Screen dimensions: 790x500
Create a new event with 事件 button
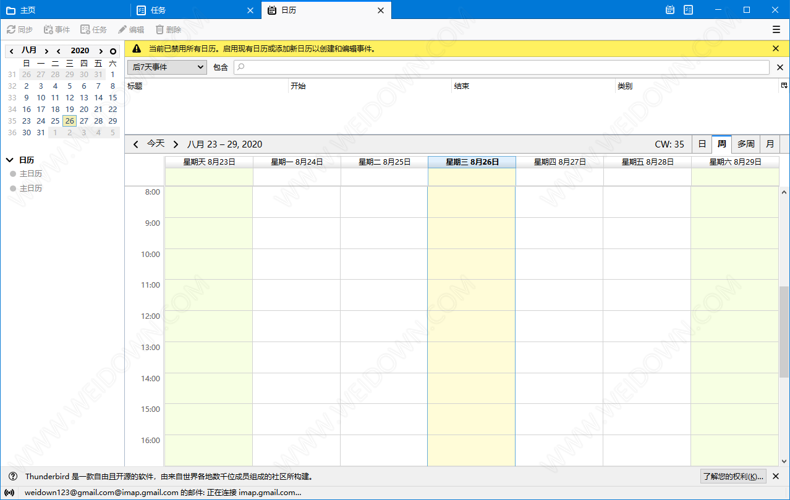click(56, 30)
